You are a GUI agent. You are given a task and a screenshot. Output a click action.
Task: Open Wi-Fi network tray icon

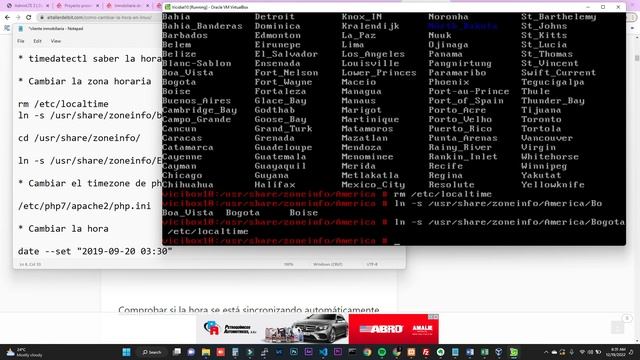582,352
